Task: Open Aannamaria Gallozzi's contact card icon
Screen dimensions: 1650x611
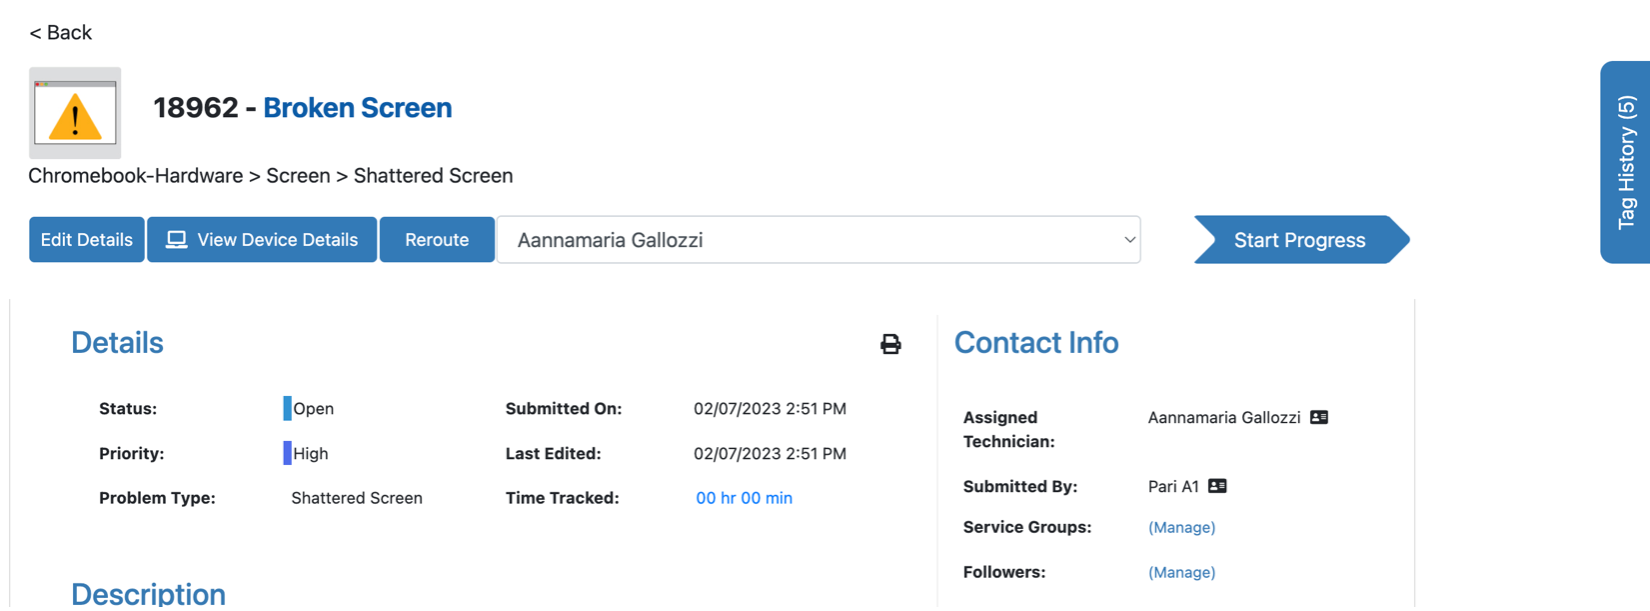Action: click(x=1319, y=417)
